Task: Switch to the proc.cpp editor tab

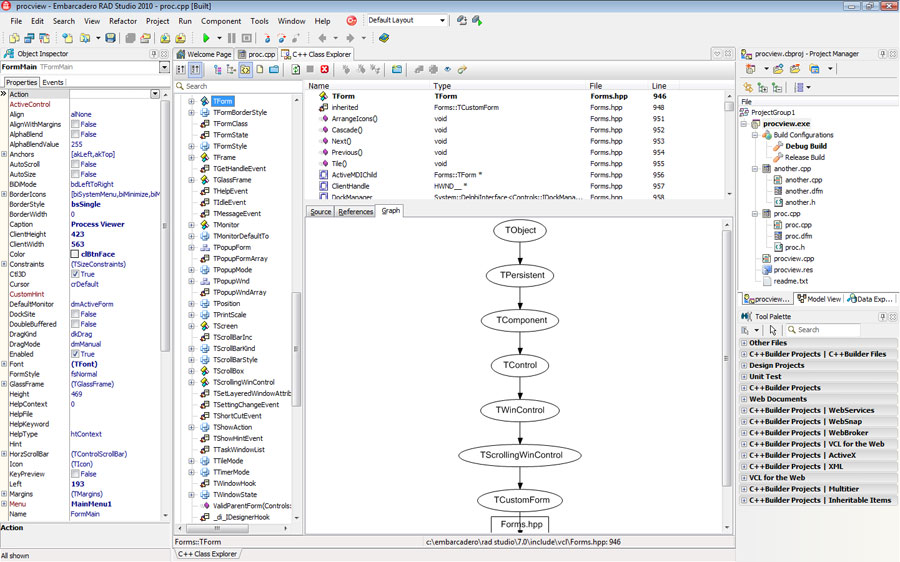Action: (257, 54)
